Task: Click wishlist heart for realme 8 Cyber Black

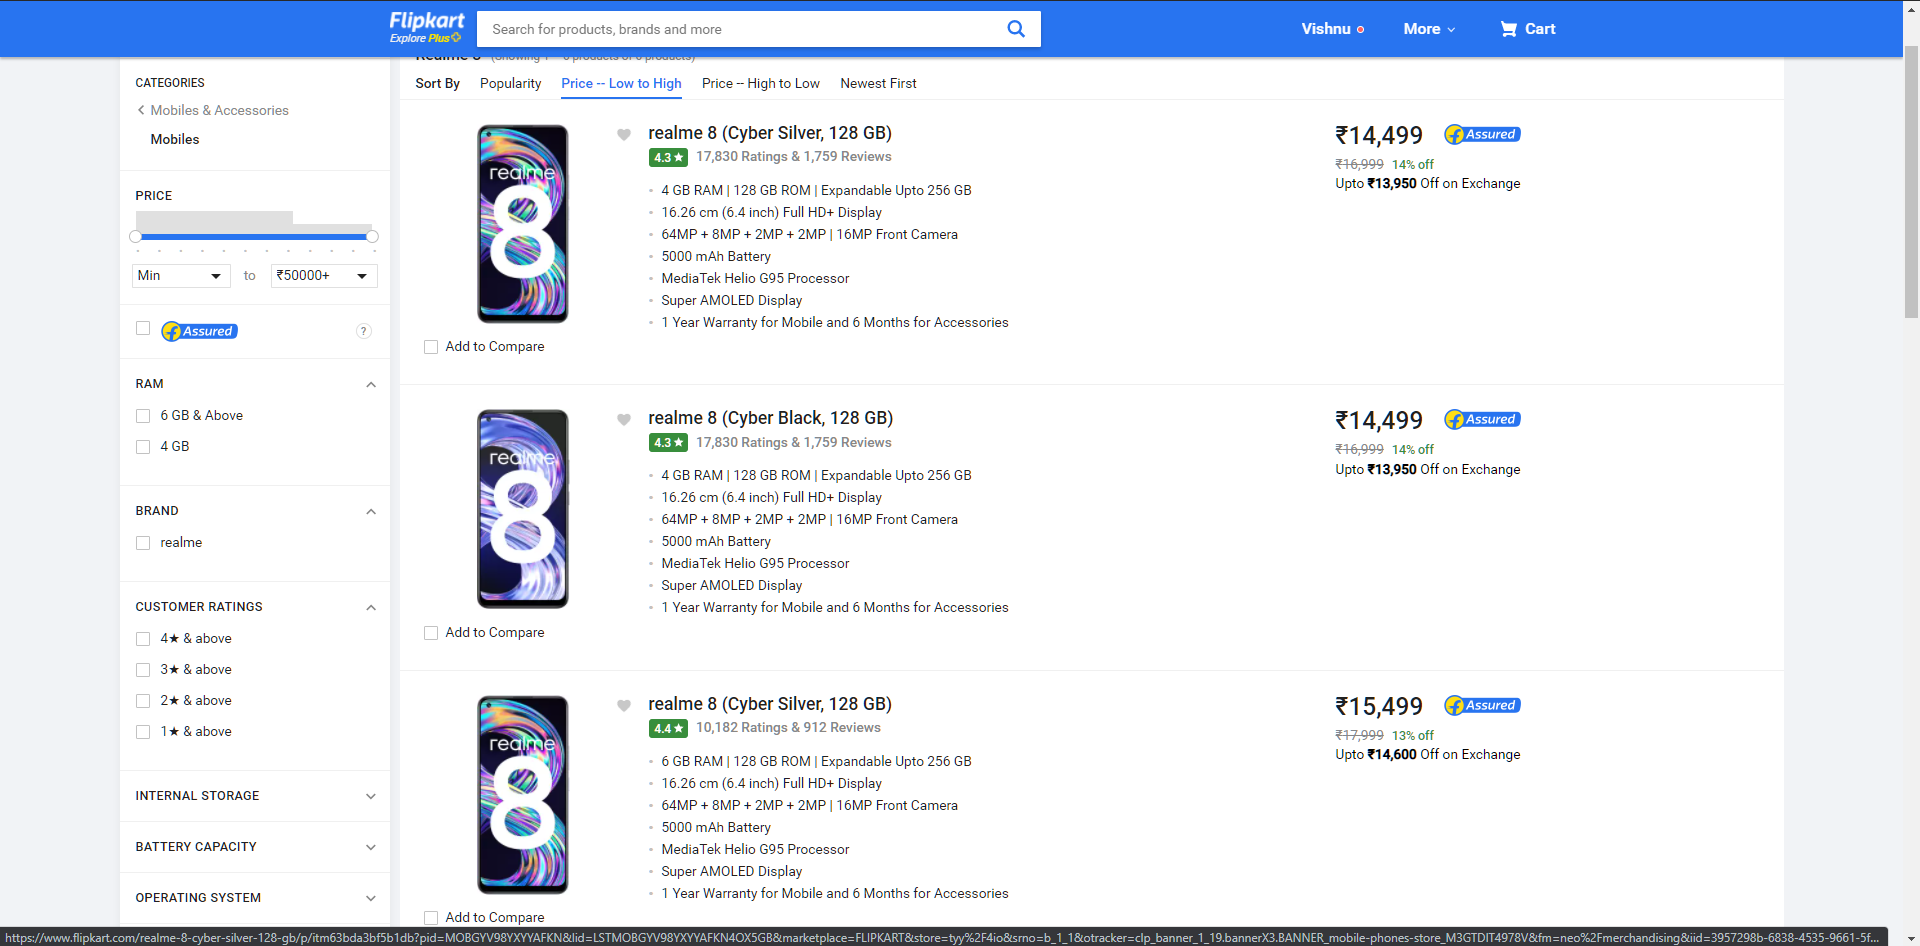Action: tap(624, 420)
